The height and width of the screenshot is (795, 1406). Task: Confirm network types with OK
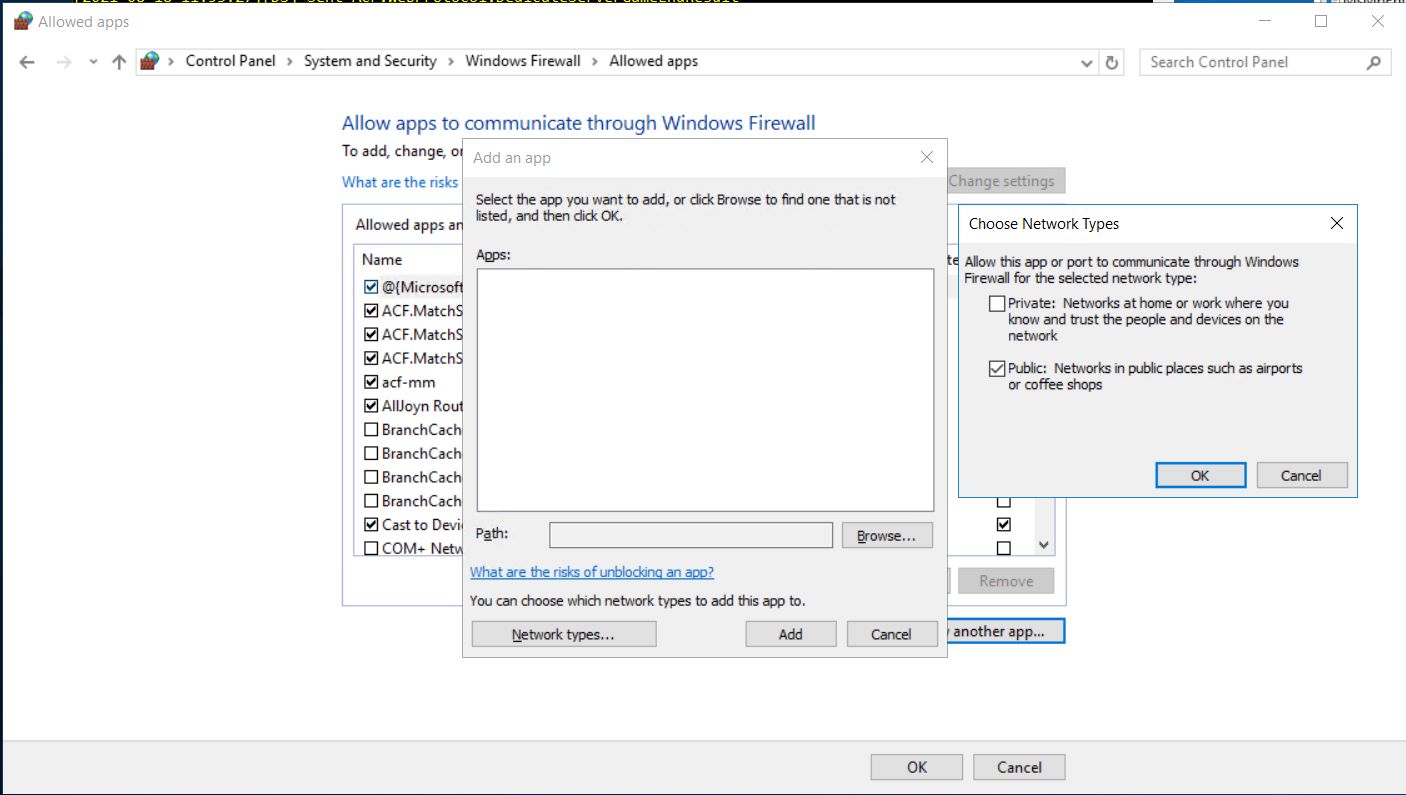coord(1200,475)
